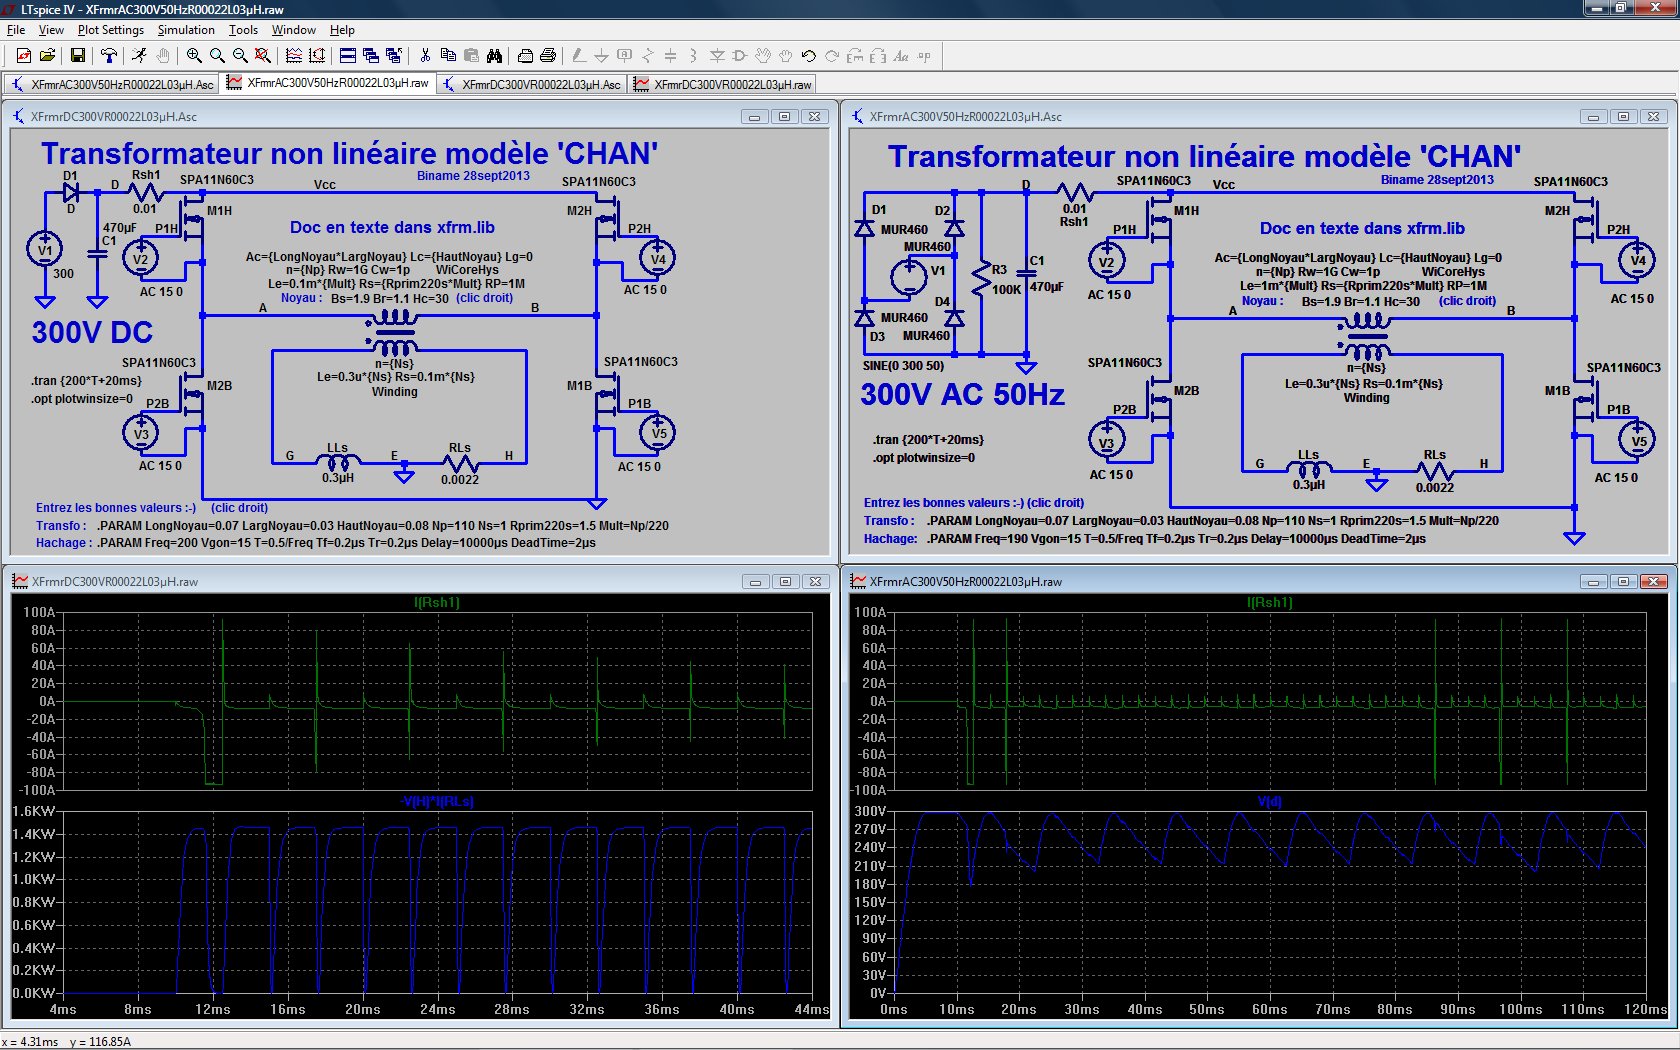1680x1050 pixels.
Task: Click the Zoom to Fit toolbar icon
Action: click(x=262, y=56)
